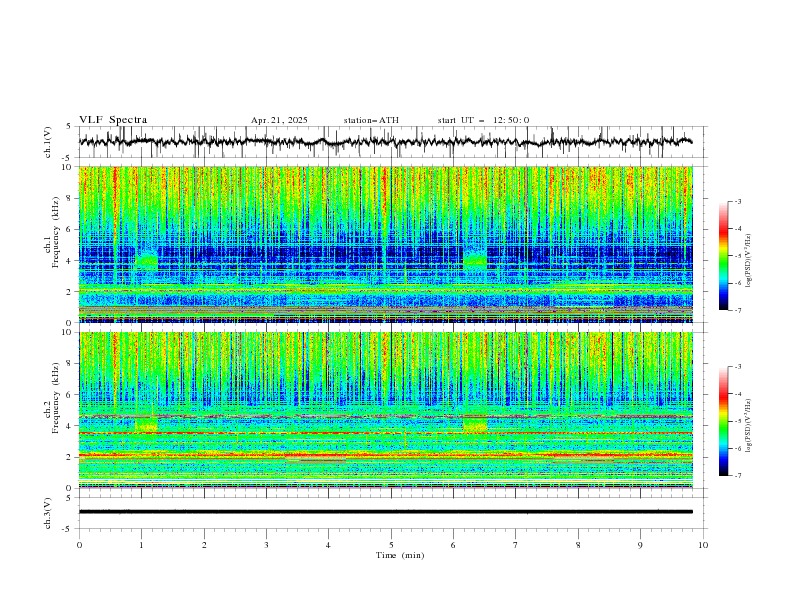Click the "-3" tick on ch.1 color bar
This screenshot has width=792, height=612.
point(738,201)
